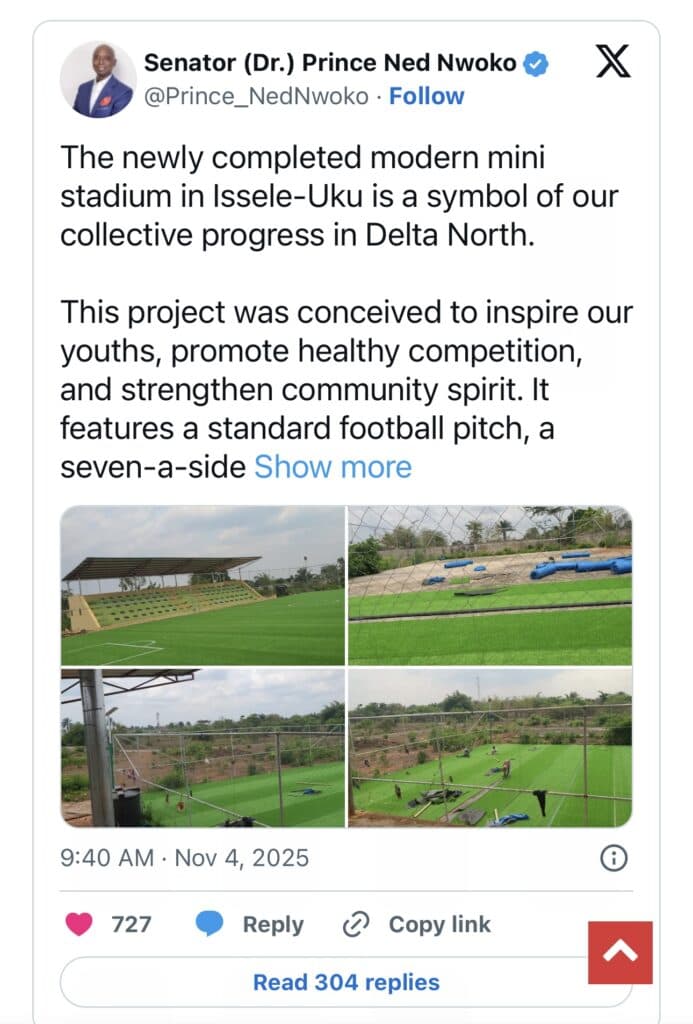Open the bottom-right striped pitch photo
The width and height of the screenshot is (693, 1024).
tap(490, 748)
